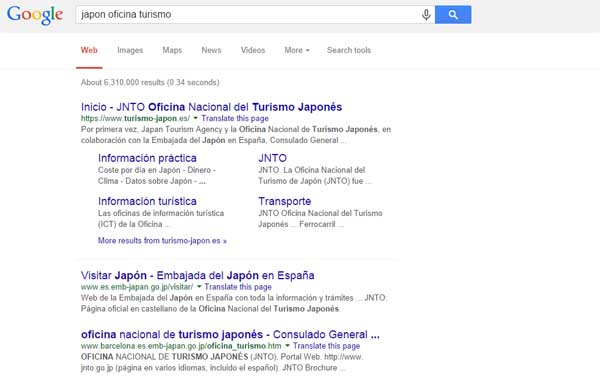Open the 'Información práctica' sitelink
Image resolution: width=600 pixels, height=379 pixels.
click(x=147, y=158)
